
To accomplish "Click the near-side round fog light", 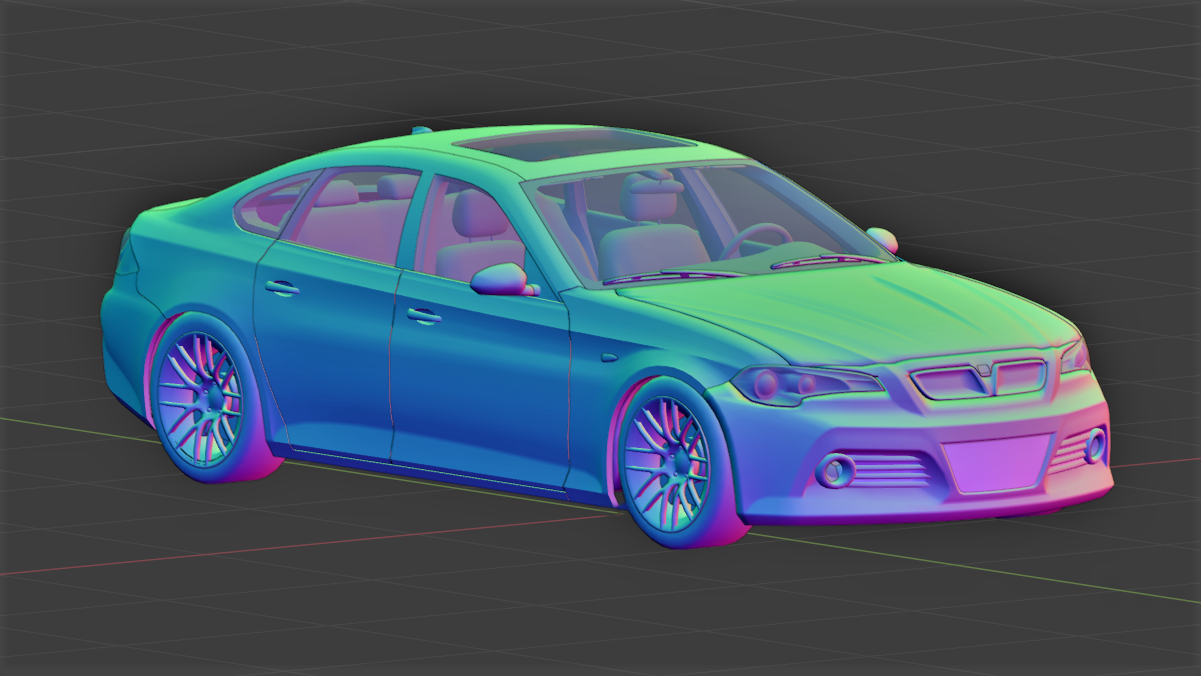I will point(834,469).
